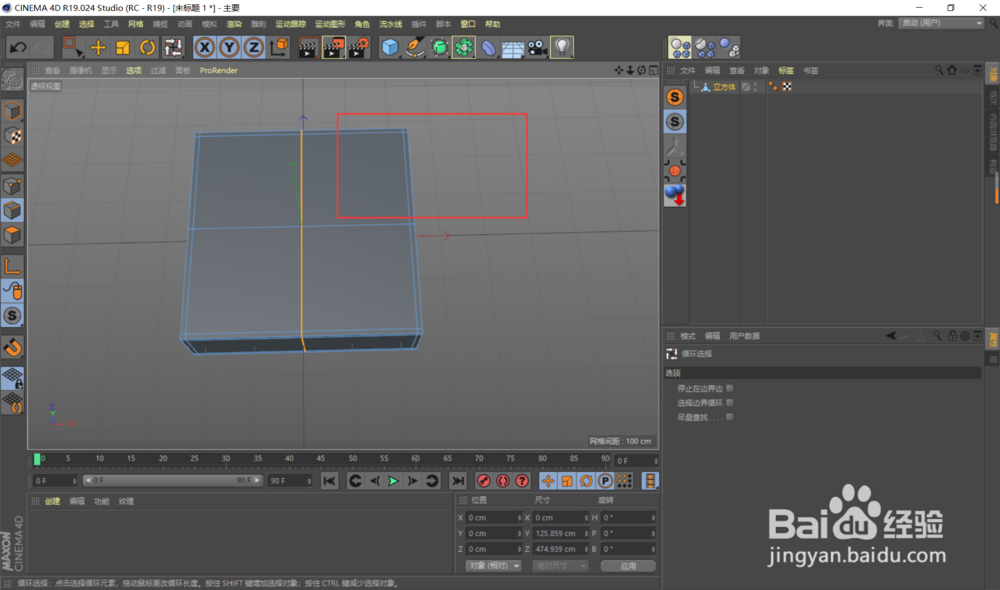Open the Bend deformer icon
1000x590 pixels.
tap(489, 47)
